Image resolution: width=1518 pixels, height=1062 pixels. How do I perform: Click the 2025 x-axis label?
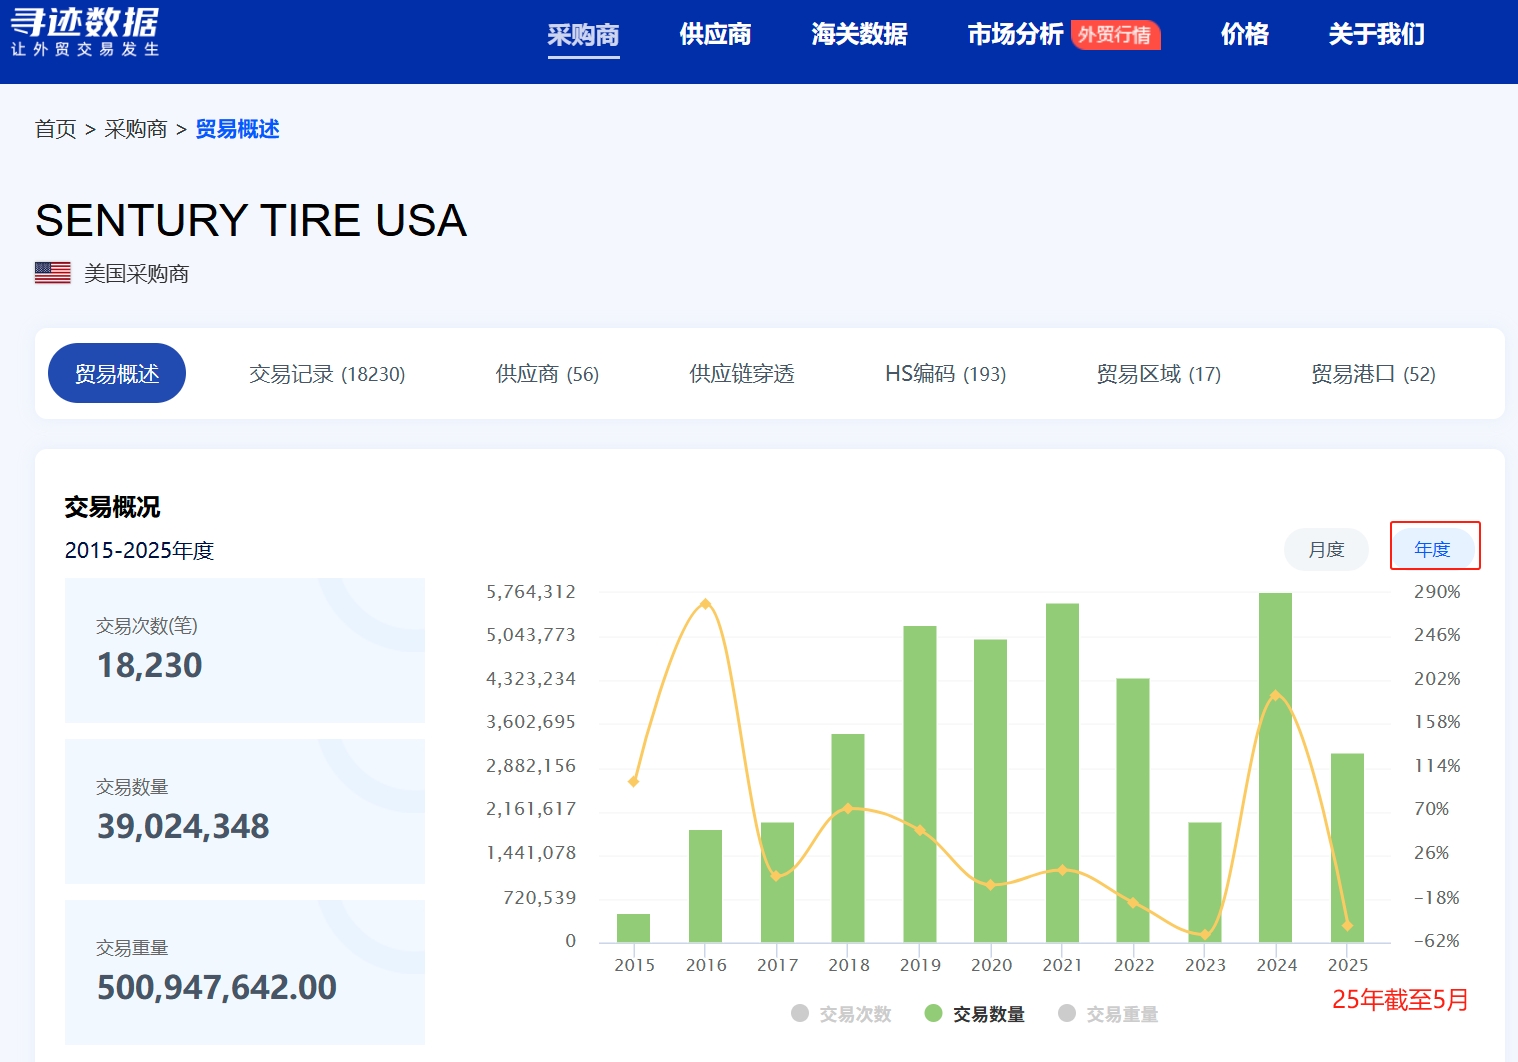[x=1348, y=965]
